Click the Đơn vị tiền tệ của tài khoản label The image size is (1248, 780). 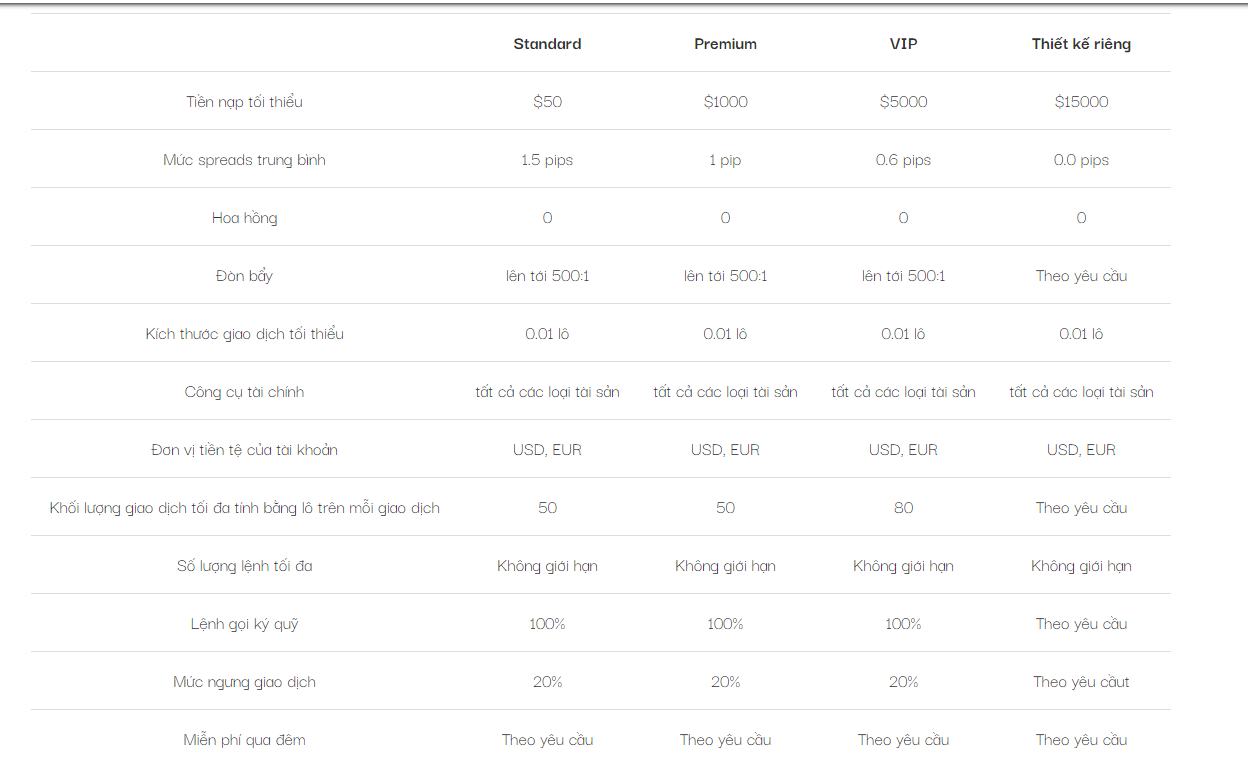click(244, 450)
